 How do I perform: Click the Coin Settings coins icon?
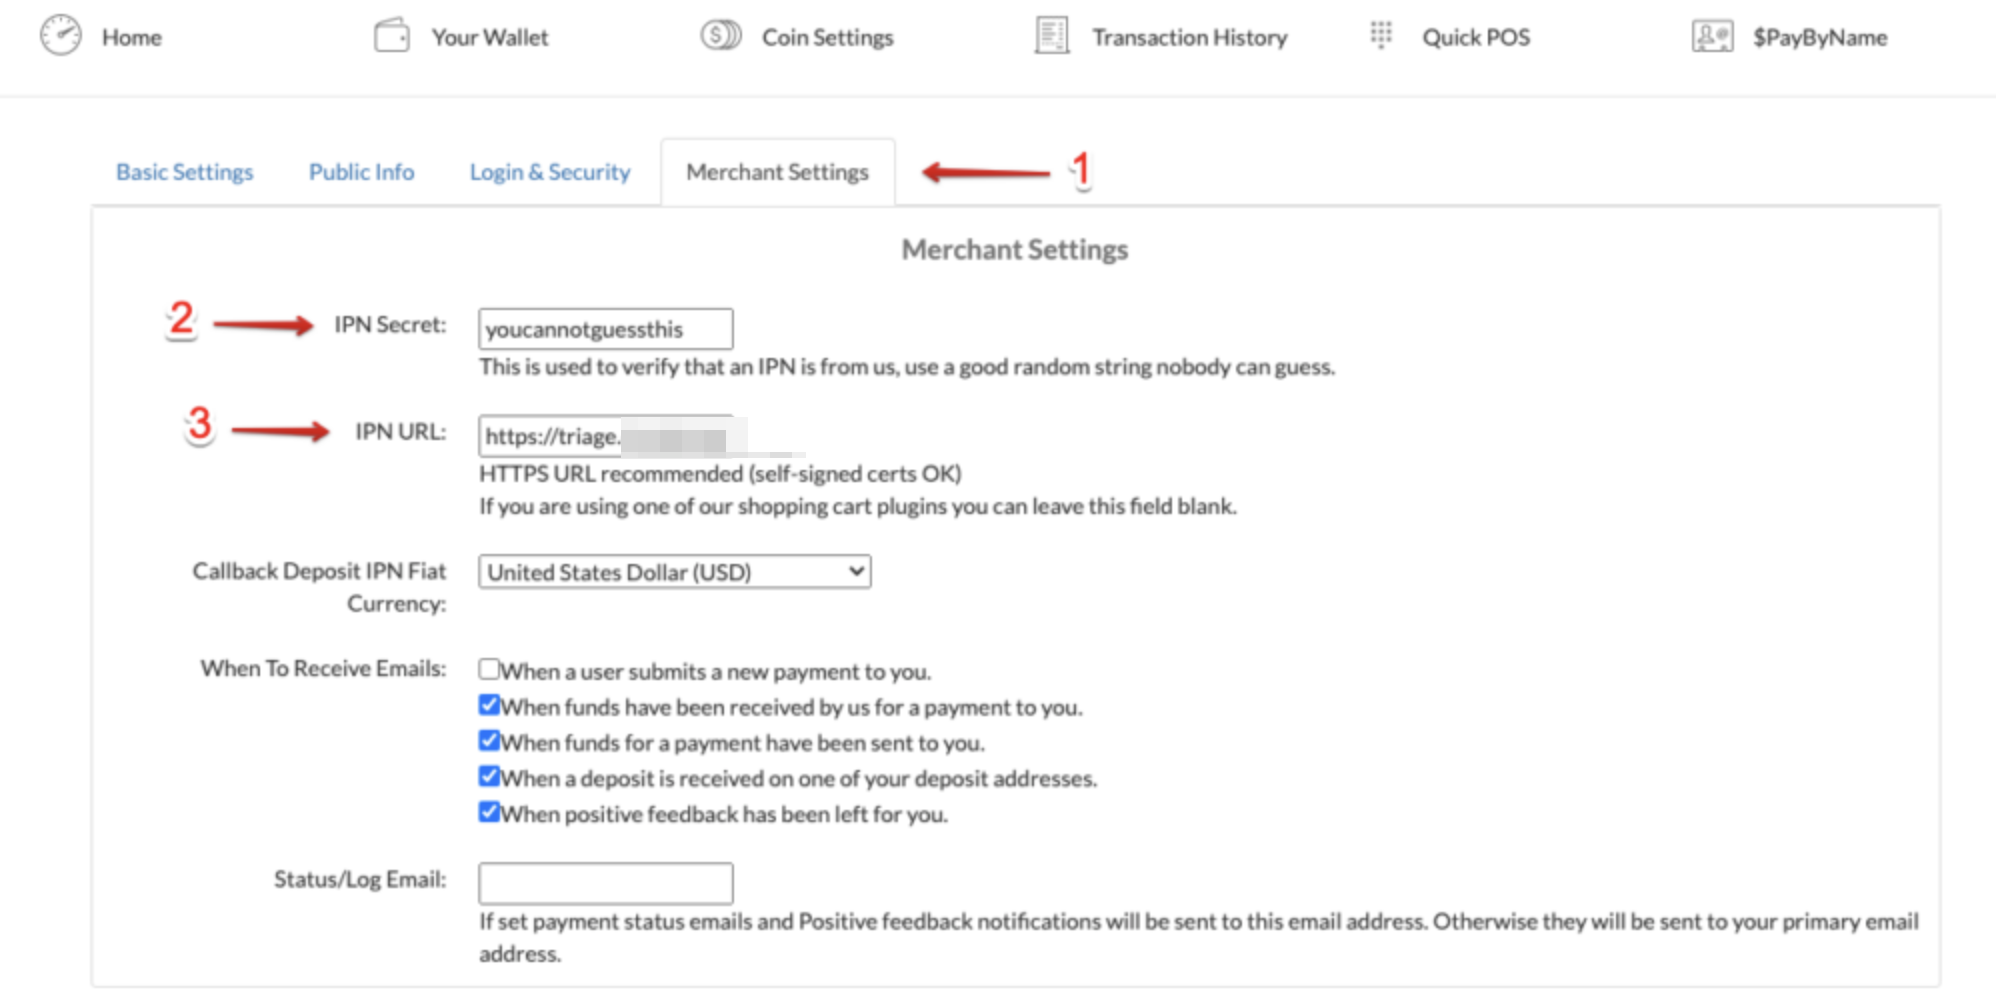coord(721,36)
